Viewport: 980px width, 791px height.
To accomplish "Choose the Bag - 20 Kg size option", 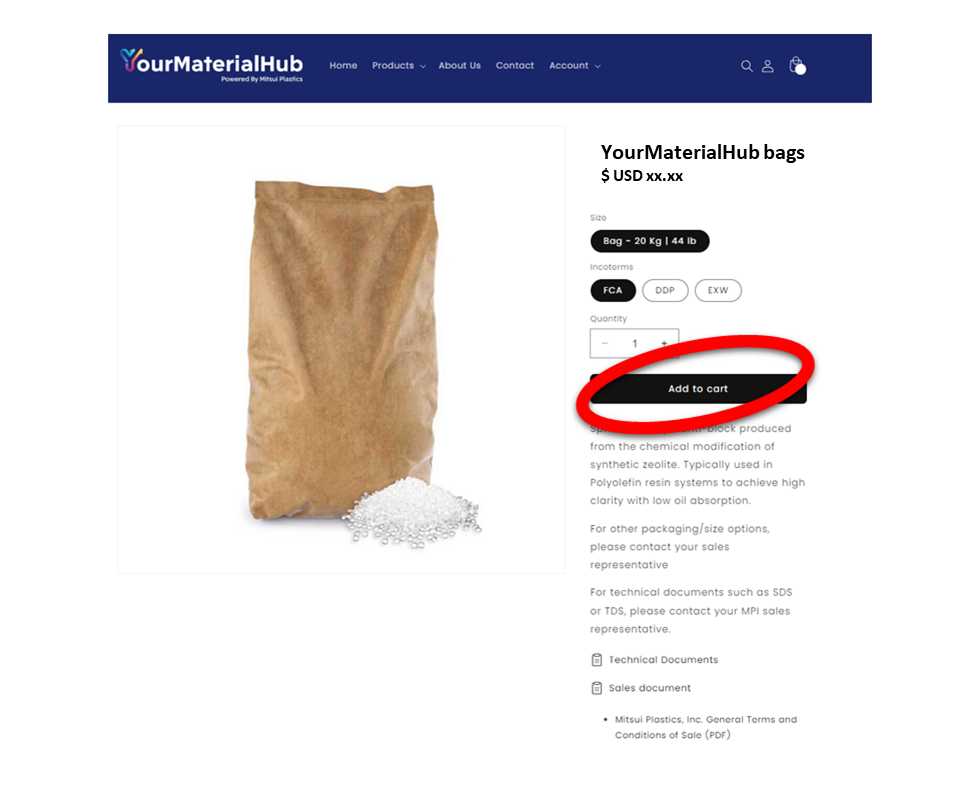I will click(x=649, y=241).
